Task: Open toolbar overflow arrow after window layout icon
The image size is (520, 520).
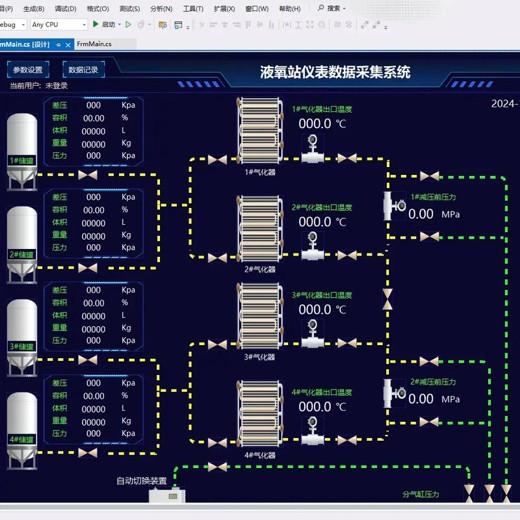Action: point(188,27)
